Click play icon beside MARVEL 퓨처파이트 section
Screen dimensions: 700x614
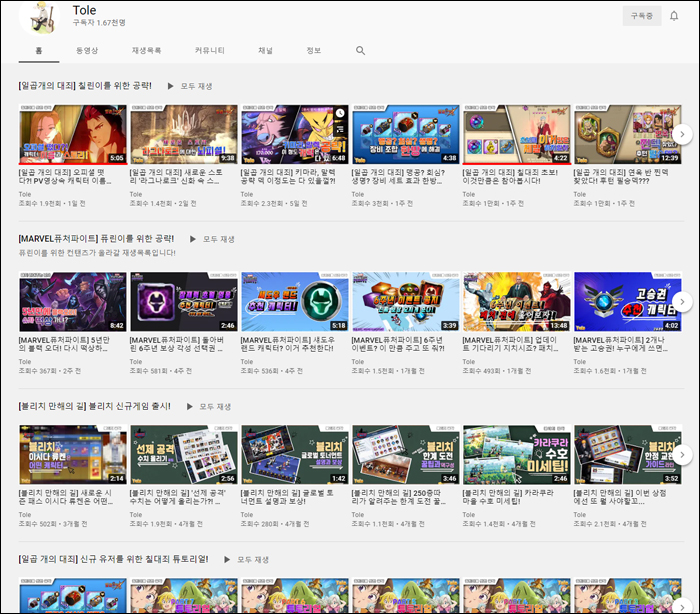pos(192,239)
